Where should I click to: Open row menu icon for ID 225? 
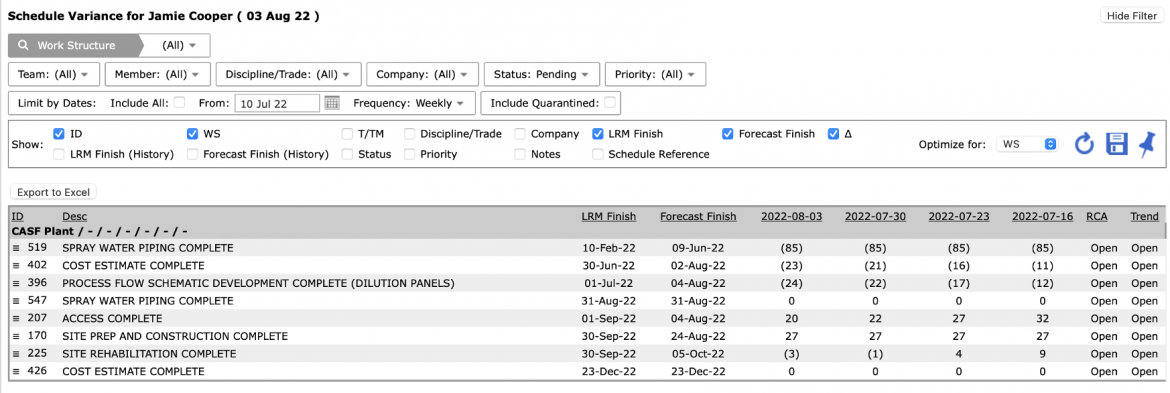pos(16,354)
